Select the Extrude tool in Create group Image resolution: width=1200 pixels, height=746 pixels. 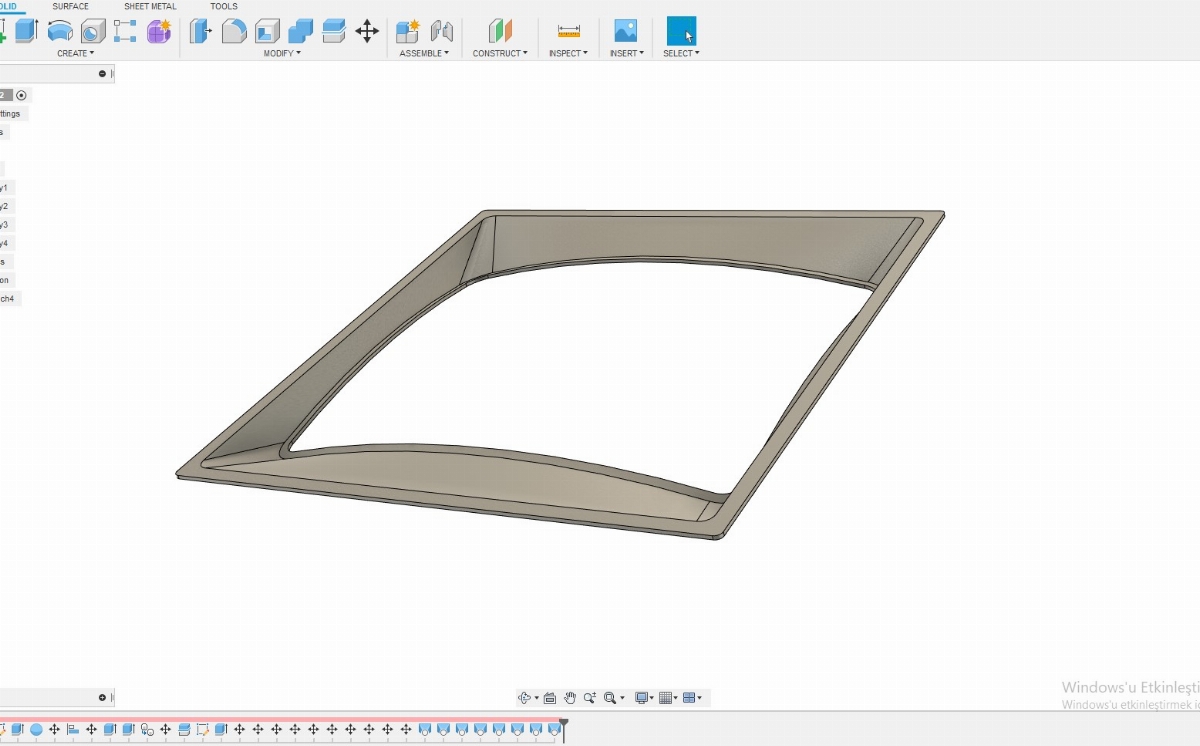click(26, 31)
